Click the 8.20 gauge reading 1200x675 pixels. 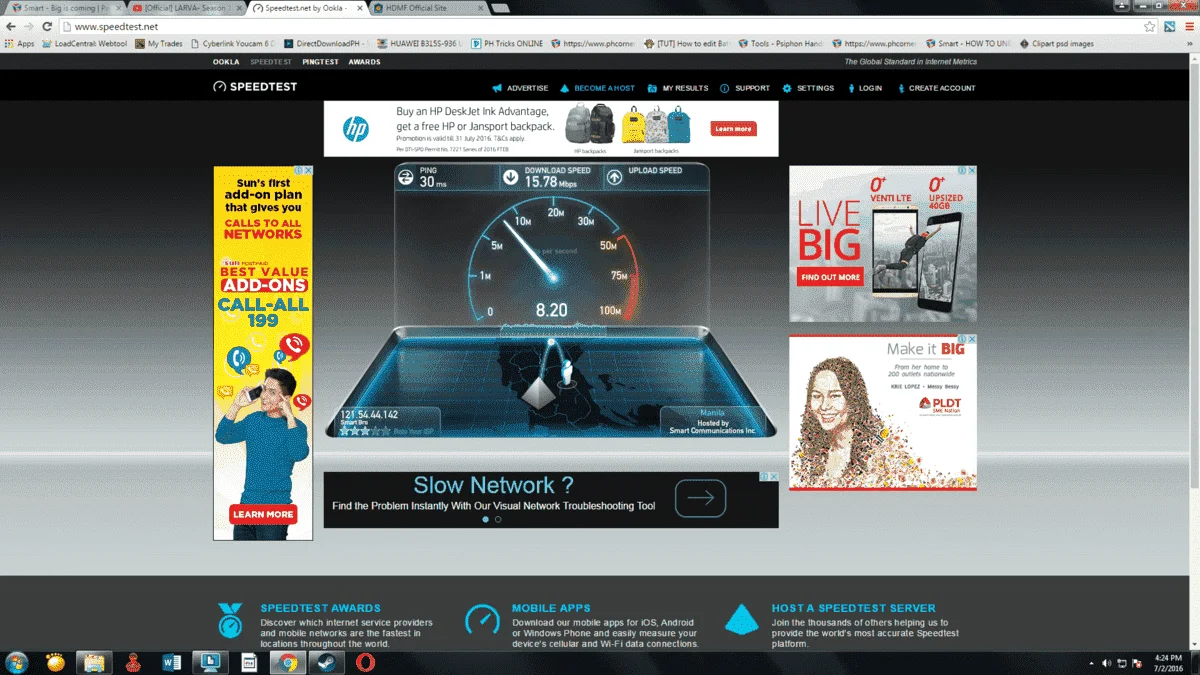tap(552, 311)
